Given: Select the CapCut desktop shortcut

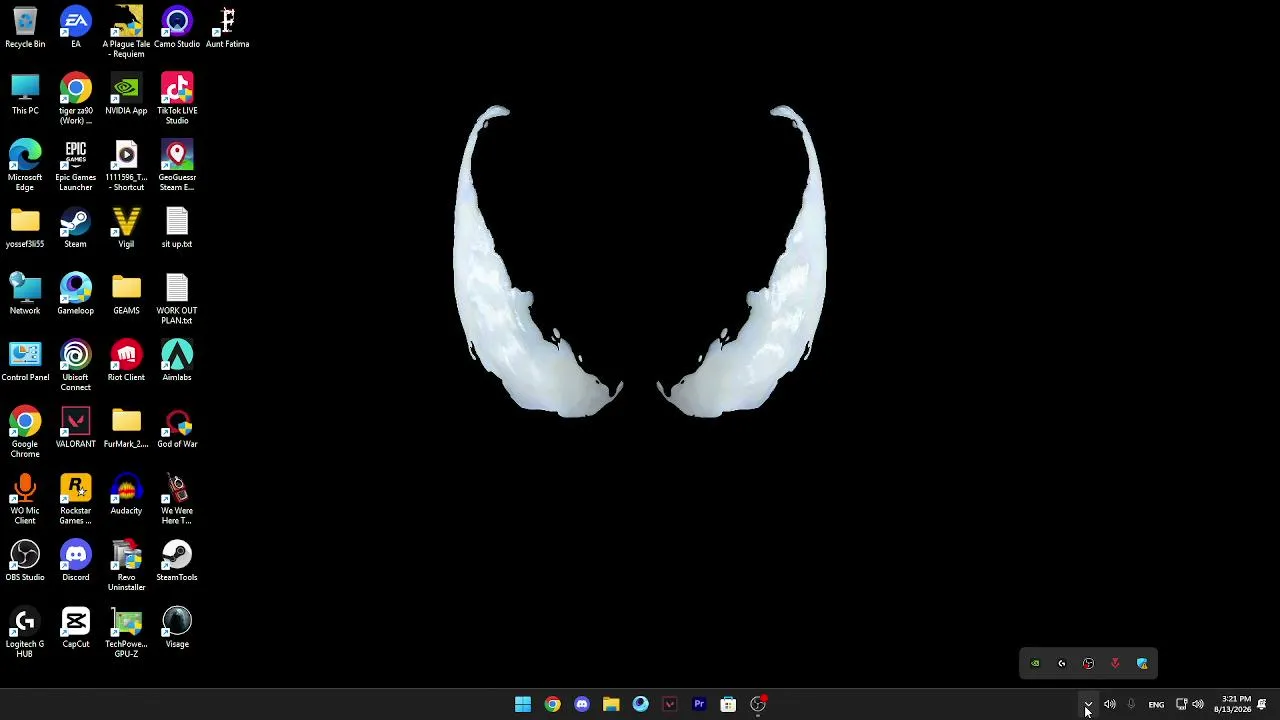Looking at the screenshot, I should tap(75, 628).
